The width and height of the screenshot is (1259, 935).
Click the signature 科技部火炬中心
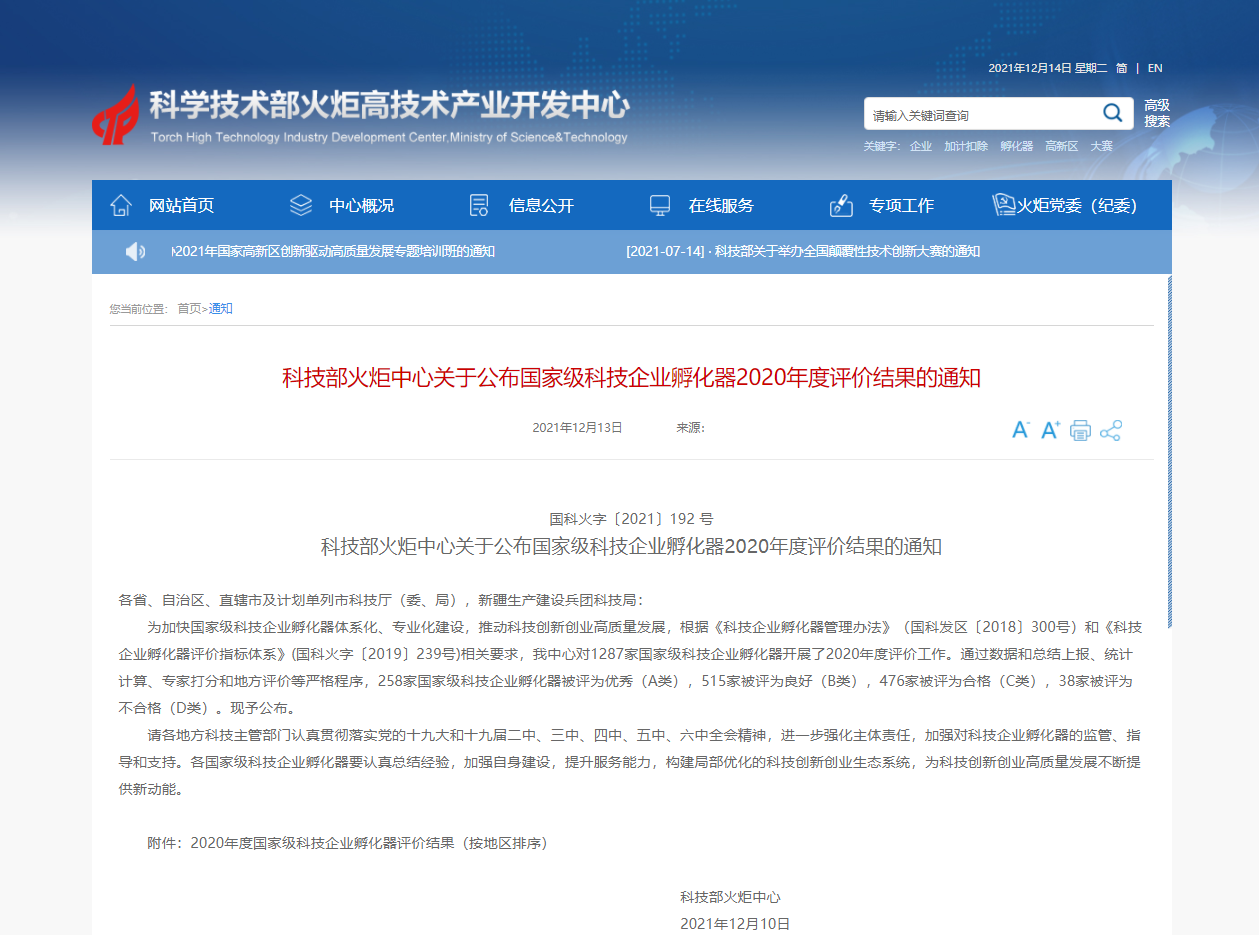[730, 898]
